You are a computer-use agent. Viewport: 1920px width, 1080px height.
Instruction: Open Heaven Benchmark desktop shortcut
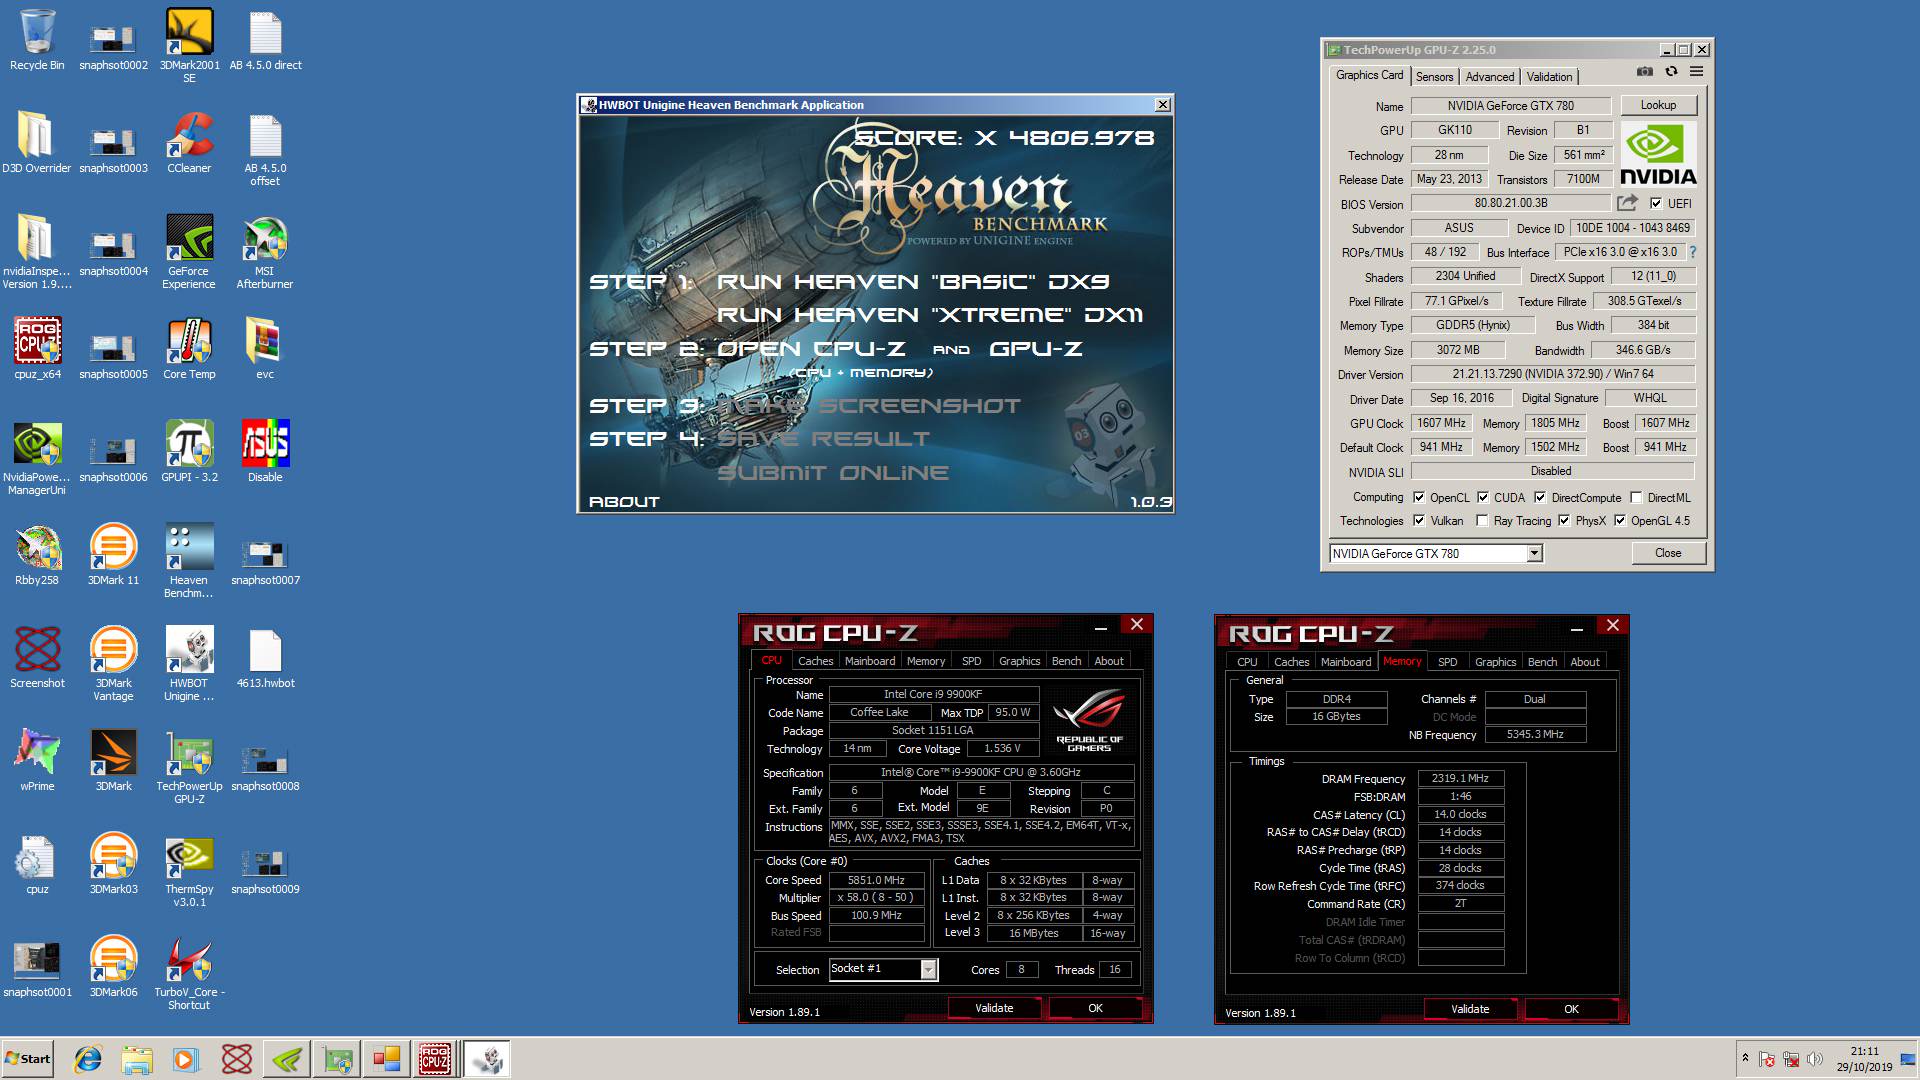pyautogui.click(x=189, y=561)
